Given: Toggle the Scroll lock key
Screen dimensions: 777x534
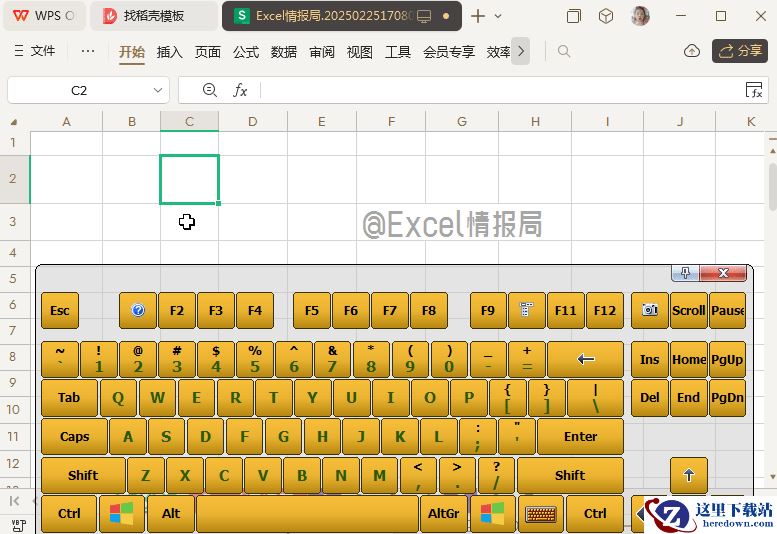Looking at the screenshot, I should [x=688, y=311].
